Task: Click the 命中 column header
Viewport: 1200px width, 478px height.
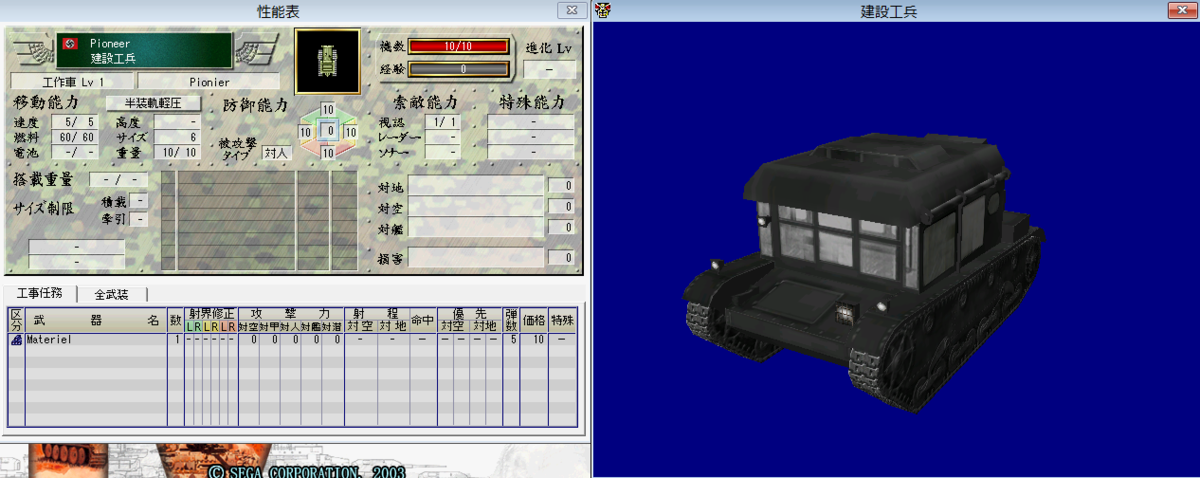Action: click(422, 320)
